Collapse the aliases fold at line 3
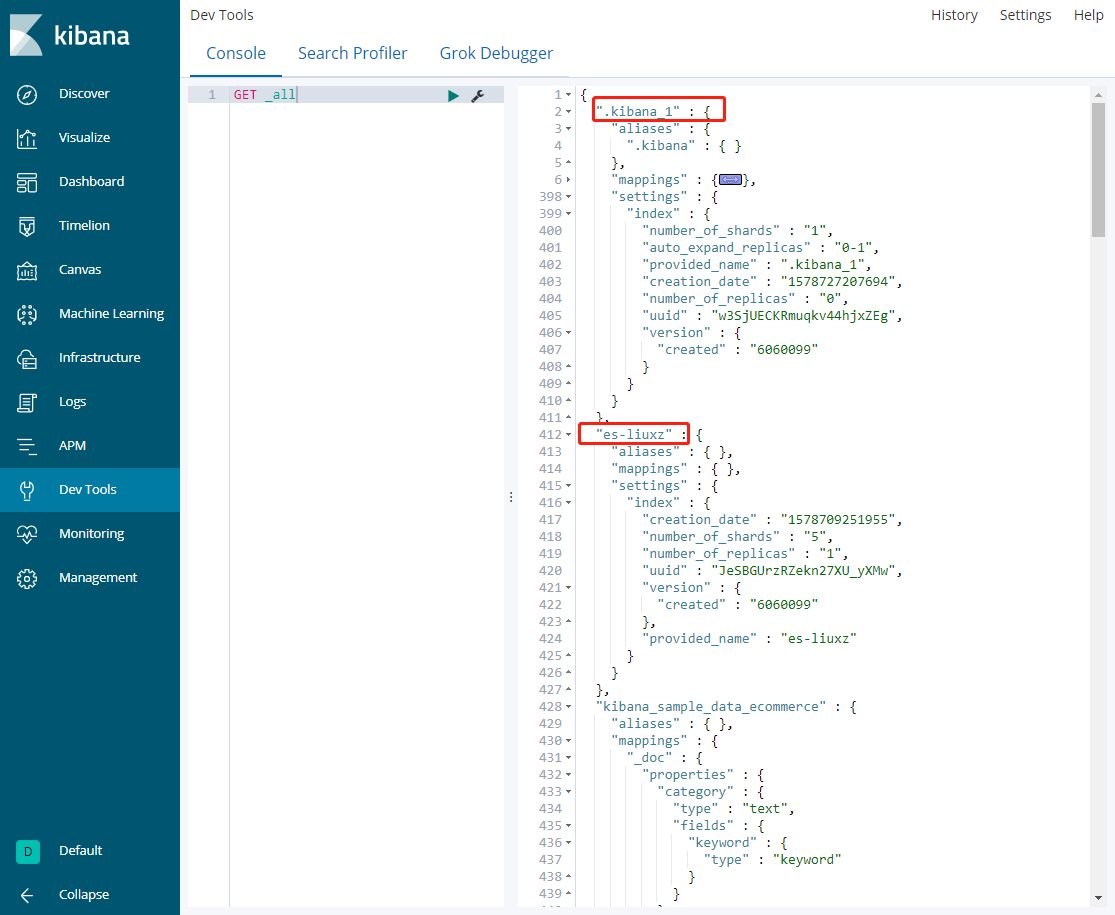 pos(568,129)
